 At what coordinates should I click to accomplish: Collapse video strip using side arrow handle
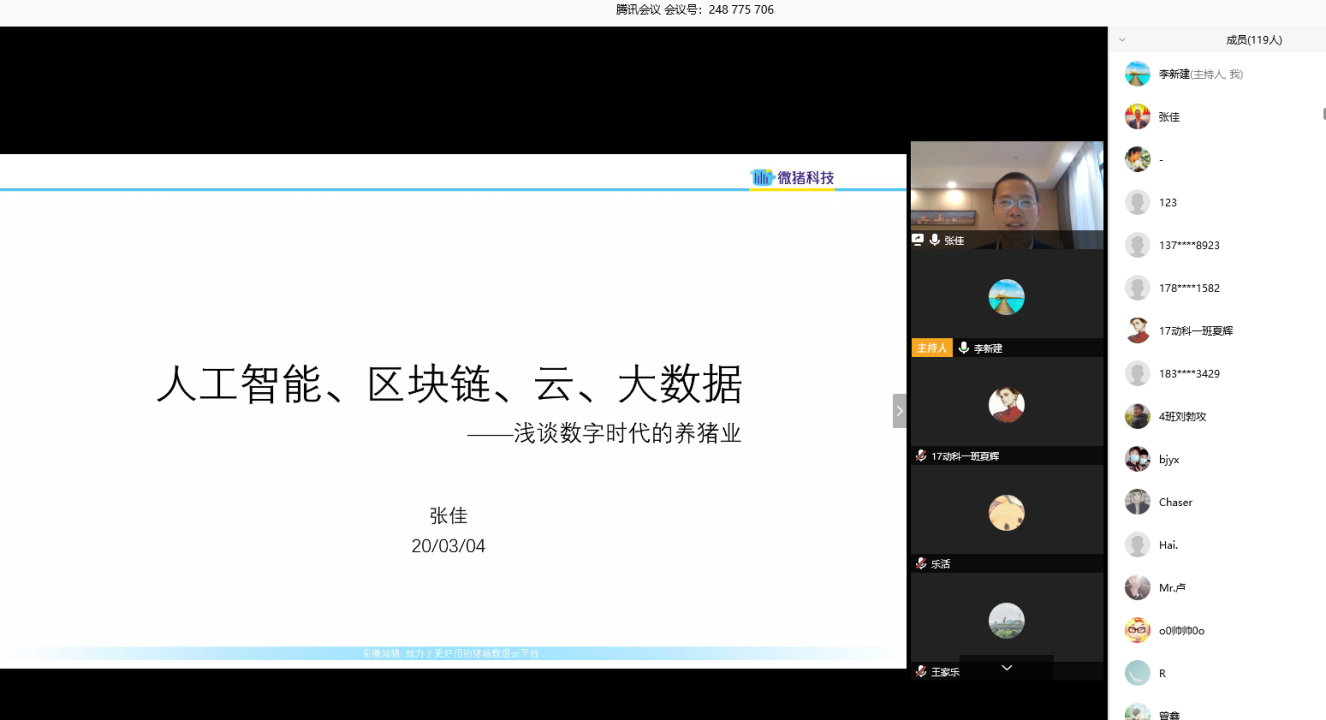(899, 411)
